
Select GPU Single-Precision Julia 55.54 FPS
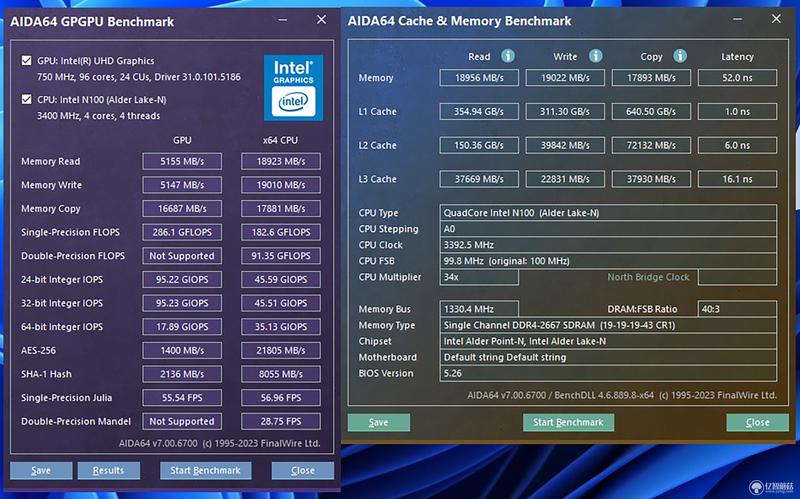pyautogui.click(x=182, y=397)
